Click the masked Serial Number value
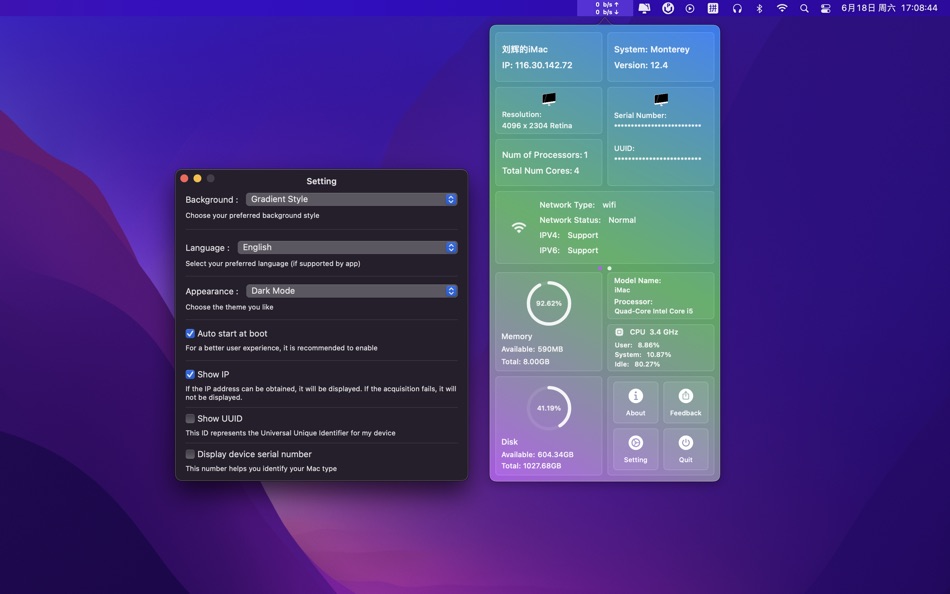The image size is (950, 594). [657, 126]
